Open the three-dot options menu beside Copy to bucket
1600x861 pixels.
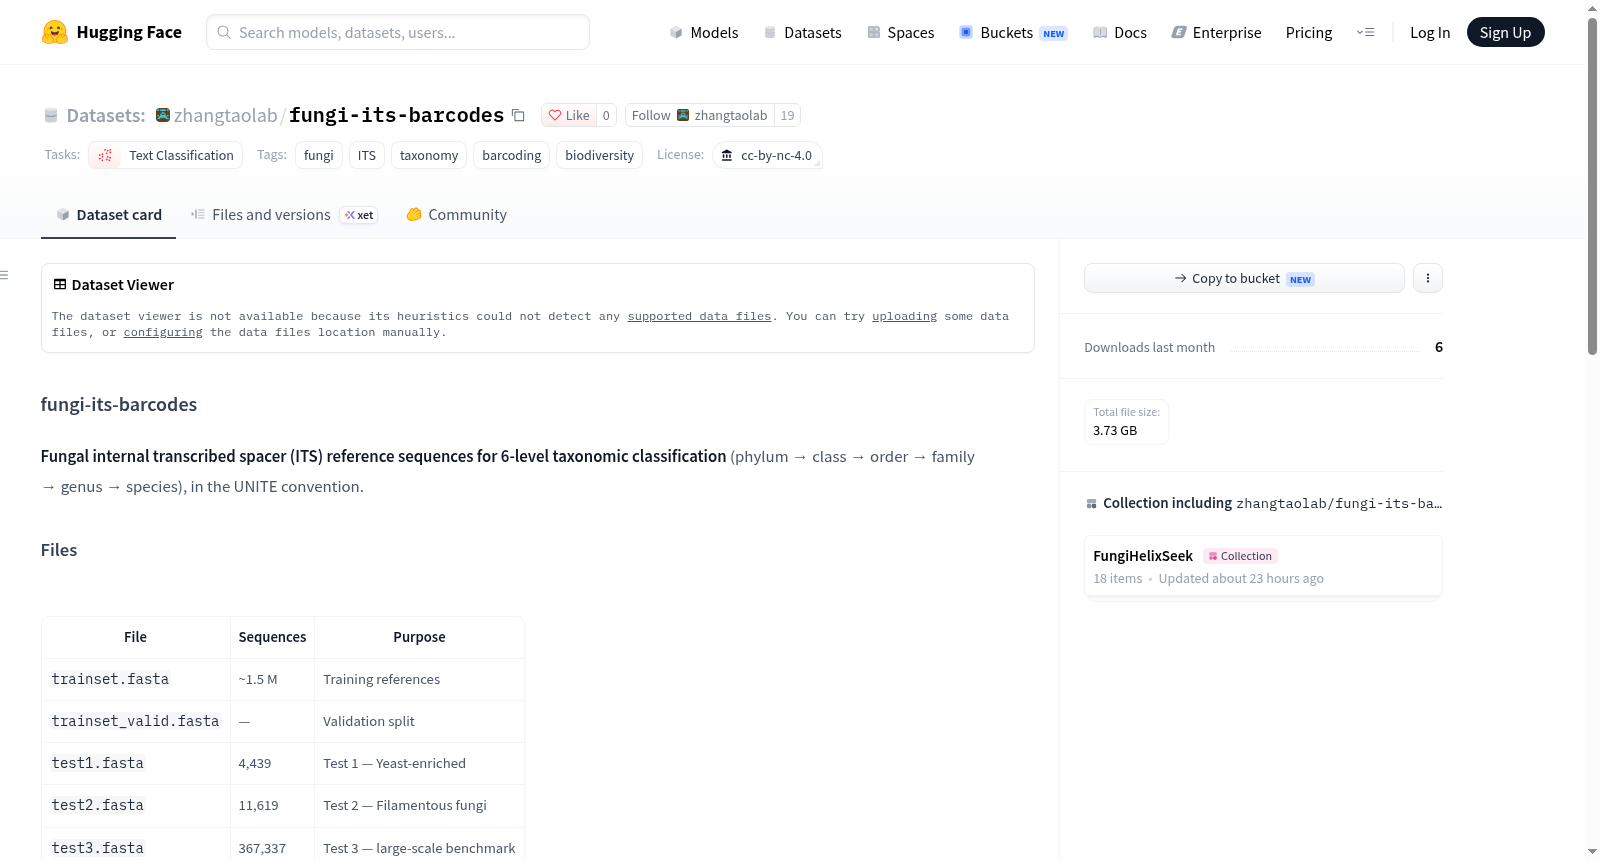click(x=1428, y=278)
